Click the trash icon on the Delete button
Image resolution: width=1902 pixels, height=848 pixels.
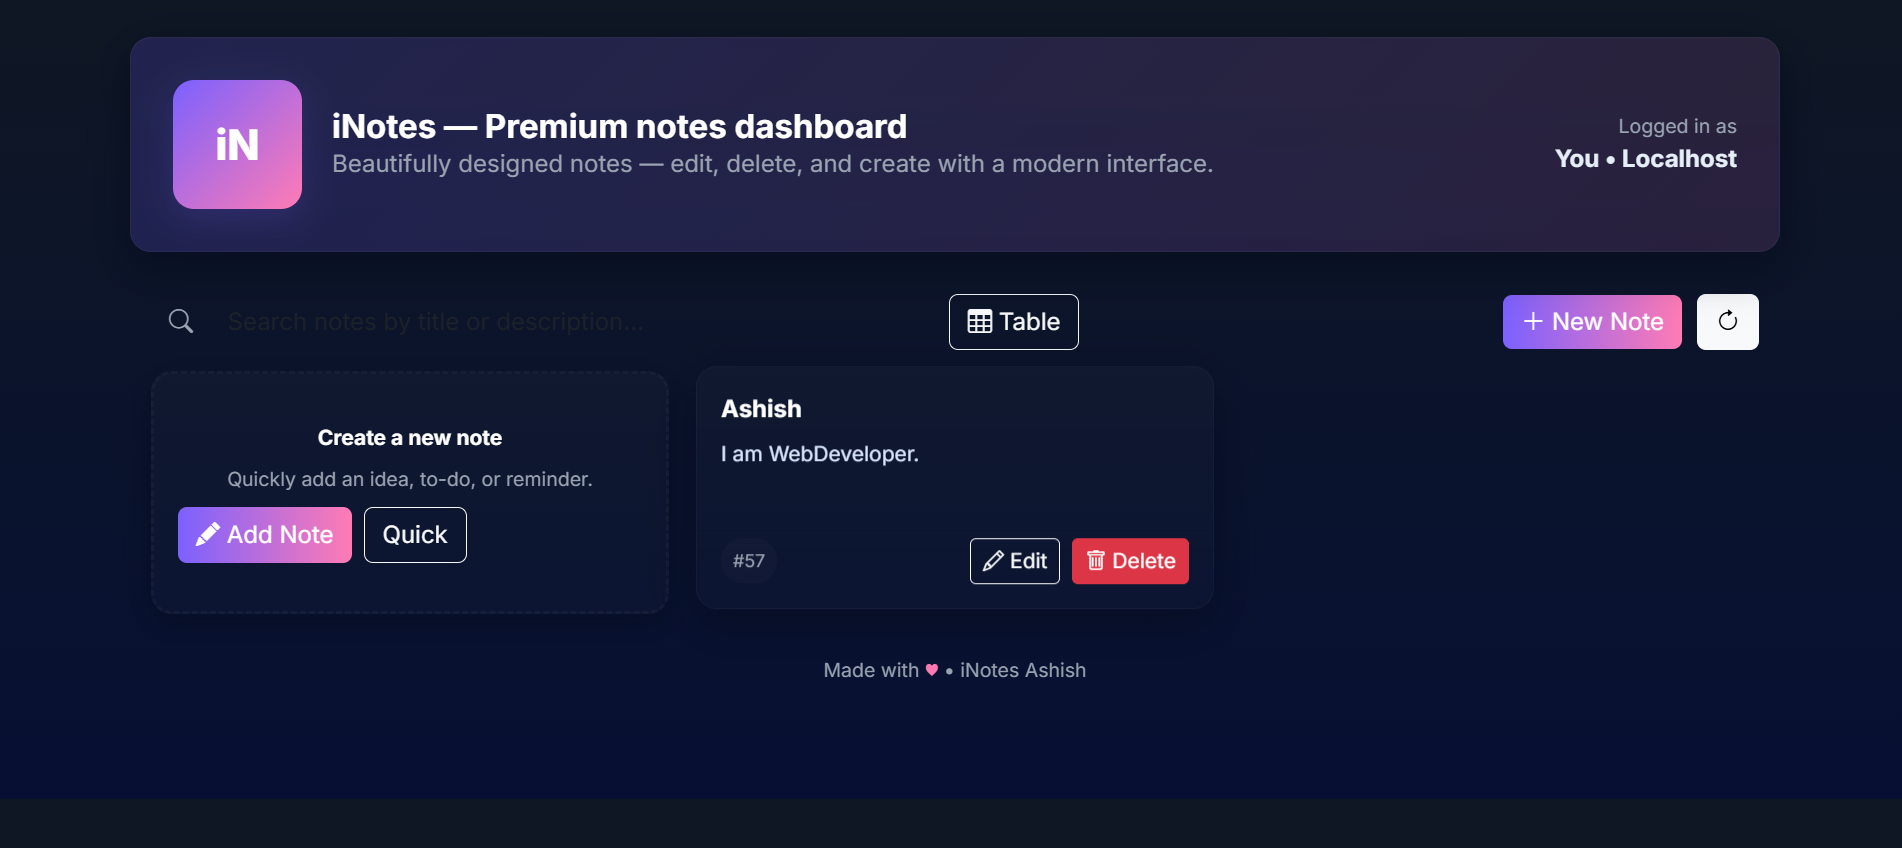[x=1096, y=561]
